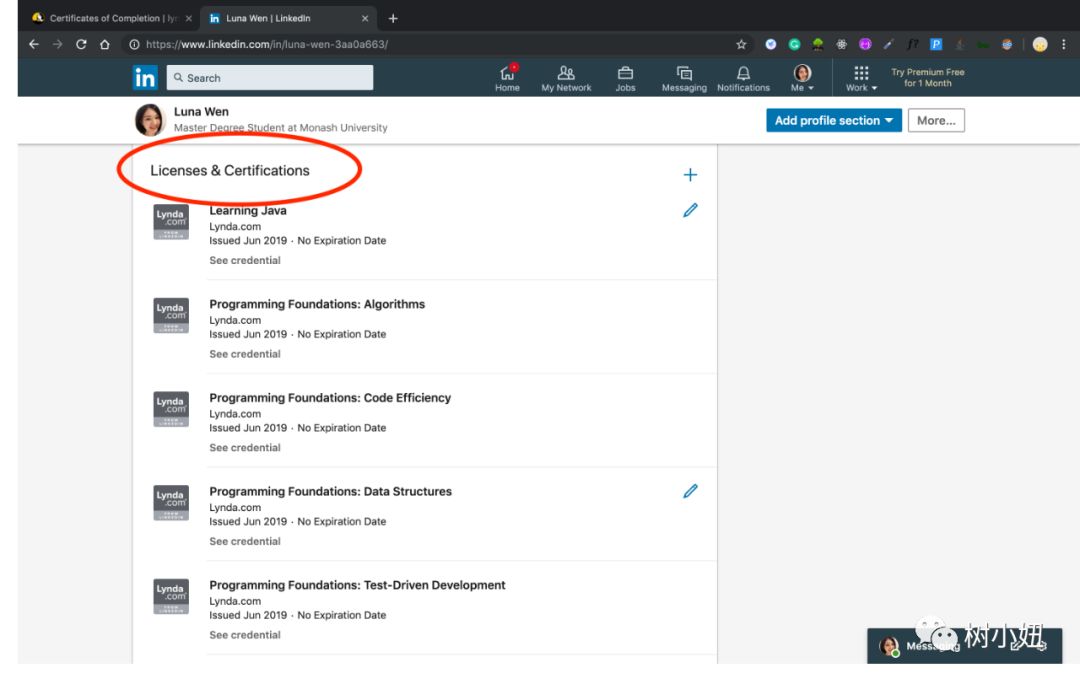This screenshot has width=1080, height=684.
Task: Focus the LinkedIn search field
Action: pyautogui.click(x=270, y=78)
